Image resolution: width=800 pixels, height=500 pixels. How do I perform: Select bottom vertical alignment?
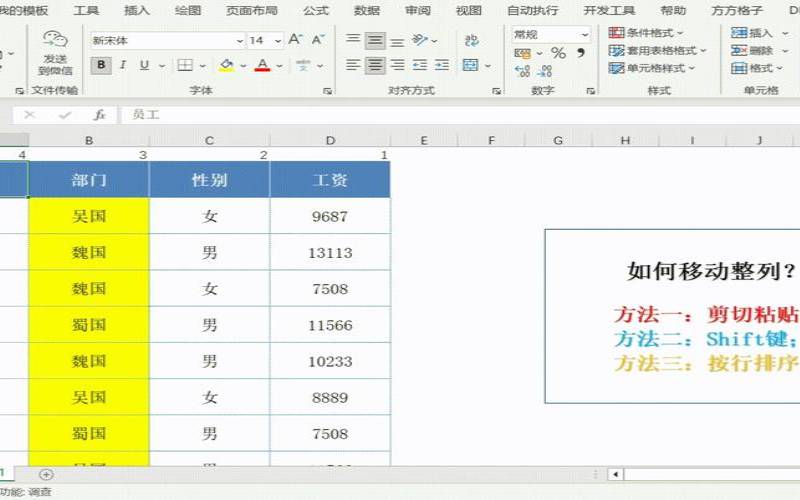397,41
